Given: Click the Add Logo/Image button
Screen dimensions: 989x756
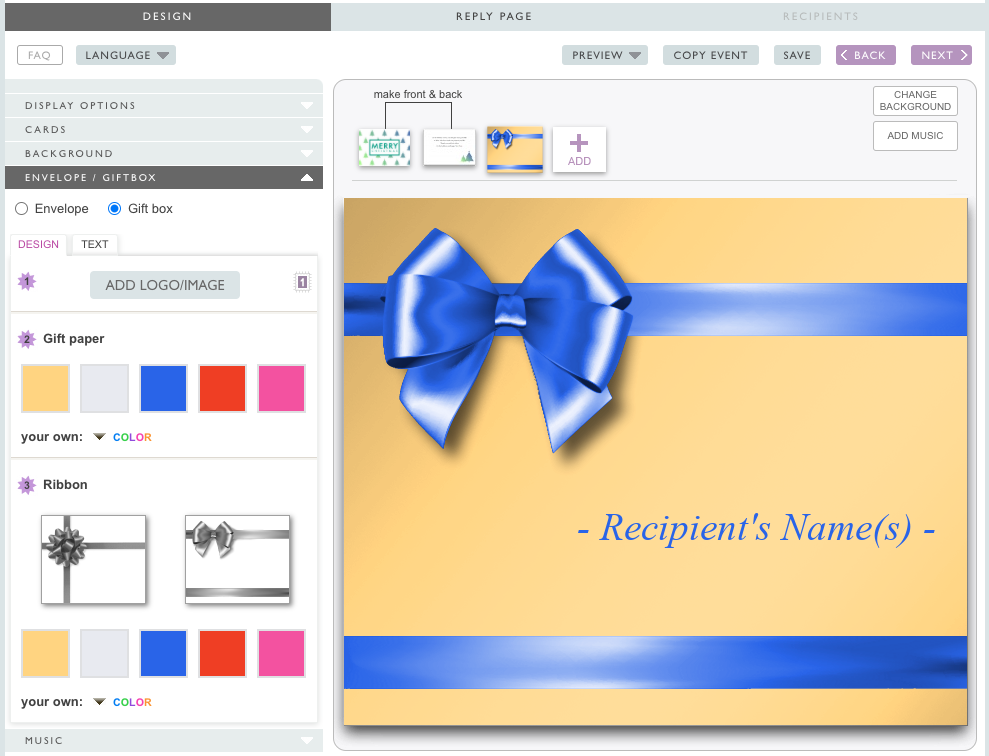Looking at the screenshot, I should coord(165,285).
